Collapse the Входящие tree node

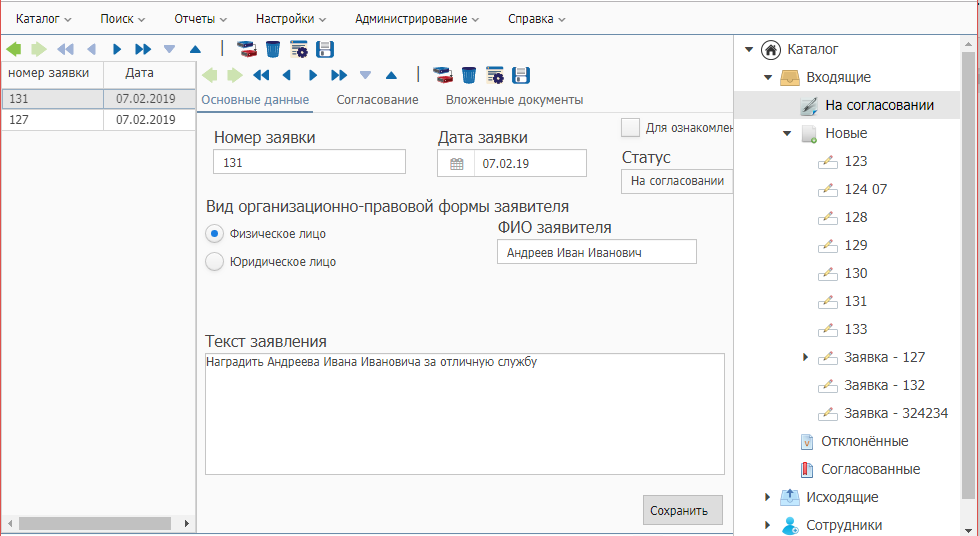tap(768, 77)
